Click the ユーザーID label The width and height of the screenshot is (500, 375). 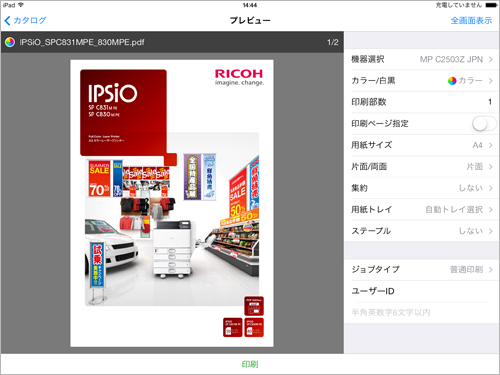(x=373, y=291)
